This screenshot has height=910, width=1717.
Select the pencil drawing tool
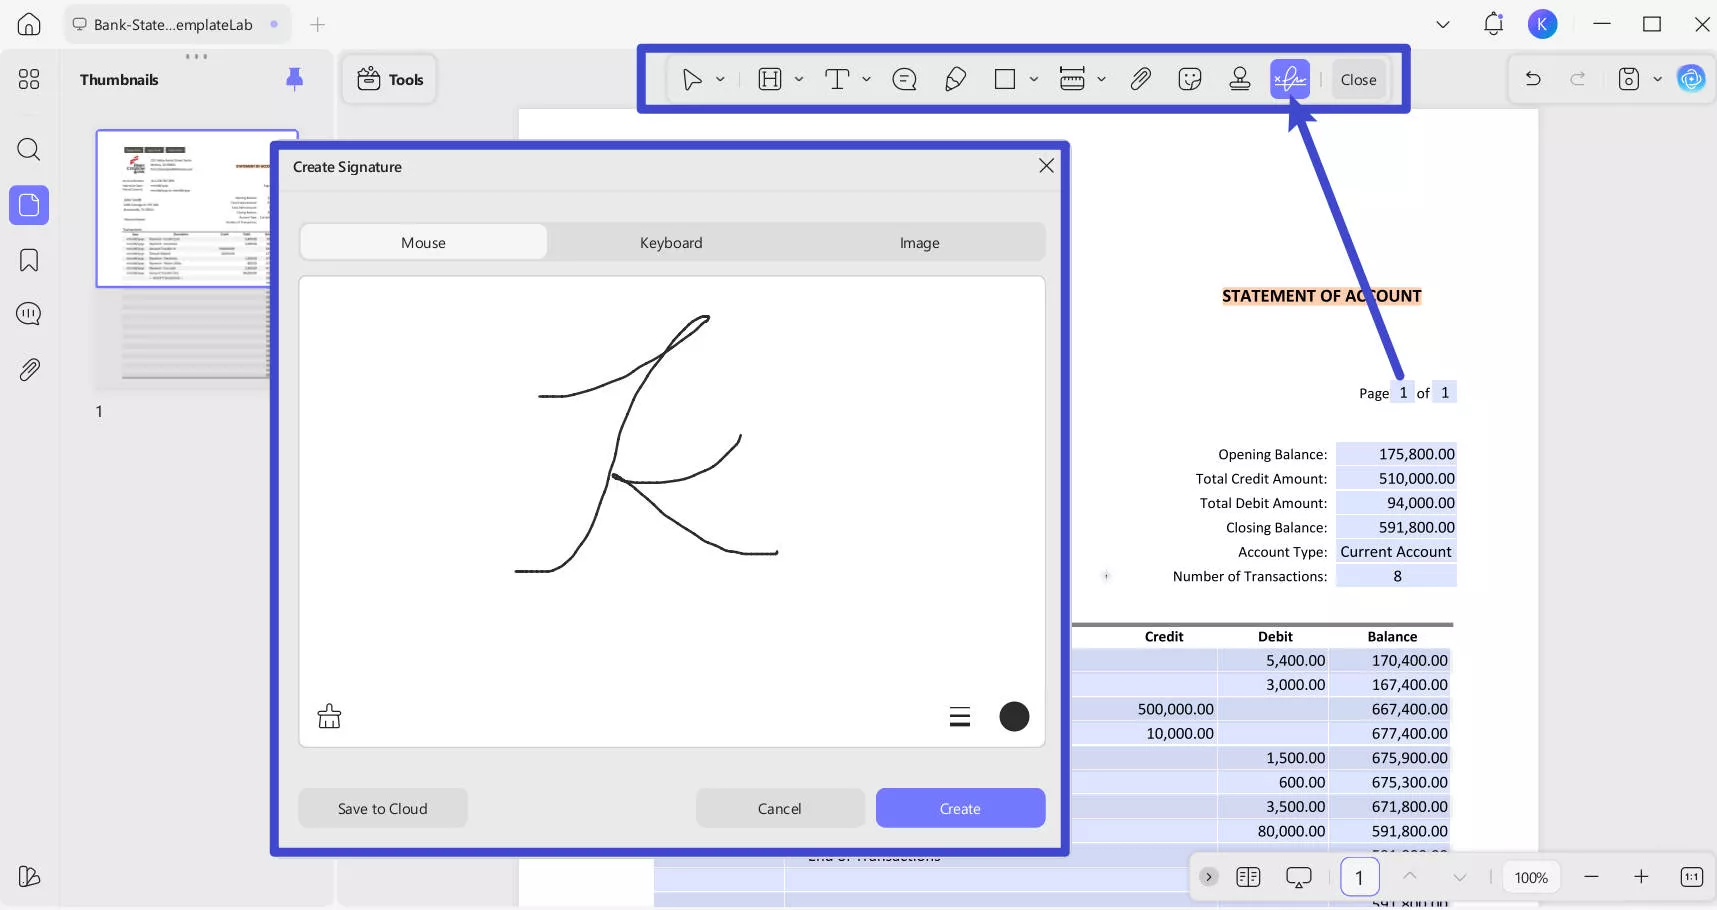[955, 79]
